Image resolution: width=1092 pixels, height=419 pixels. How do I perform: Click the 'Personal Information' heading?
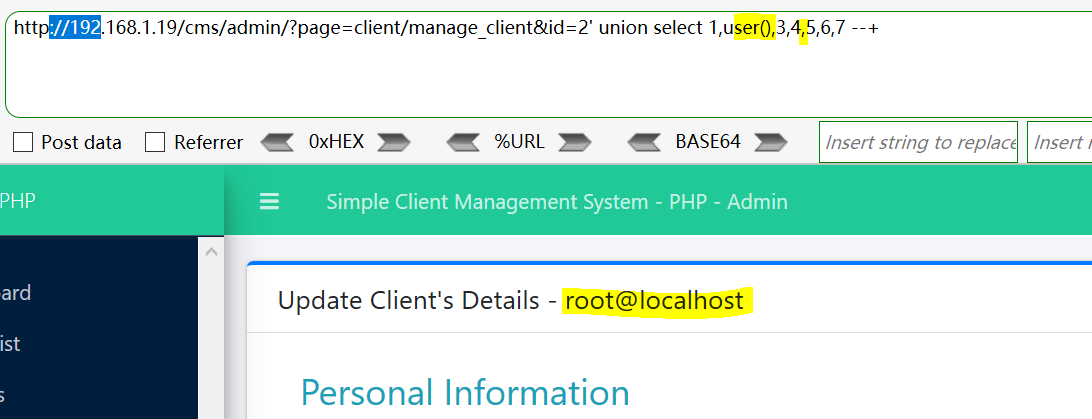[465, 393]
